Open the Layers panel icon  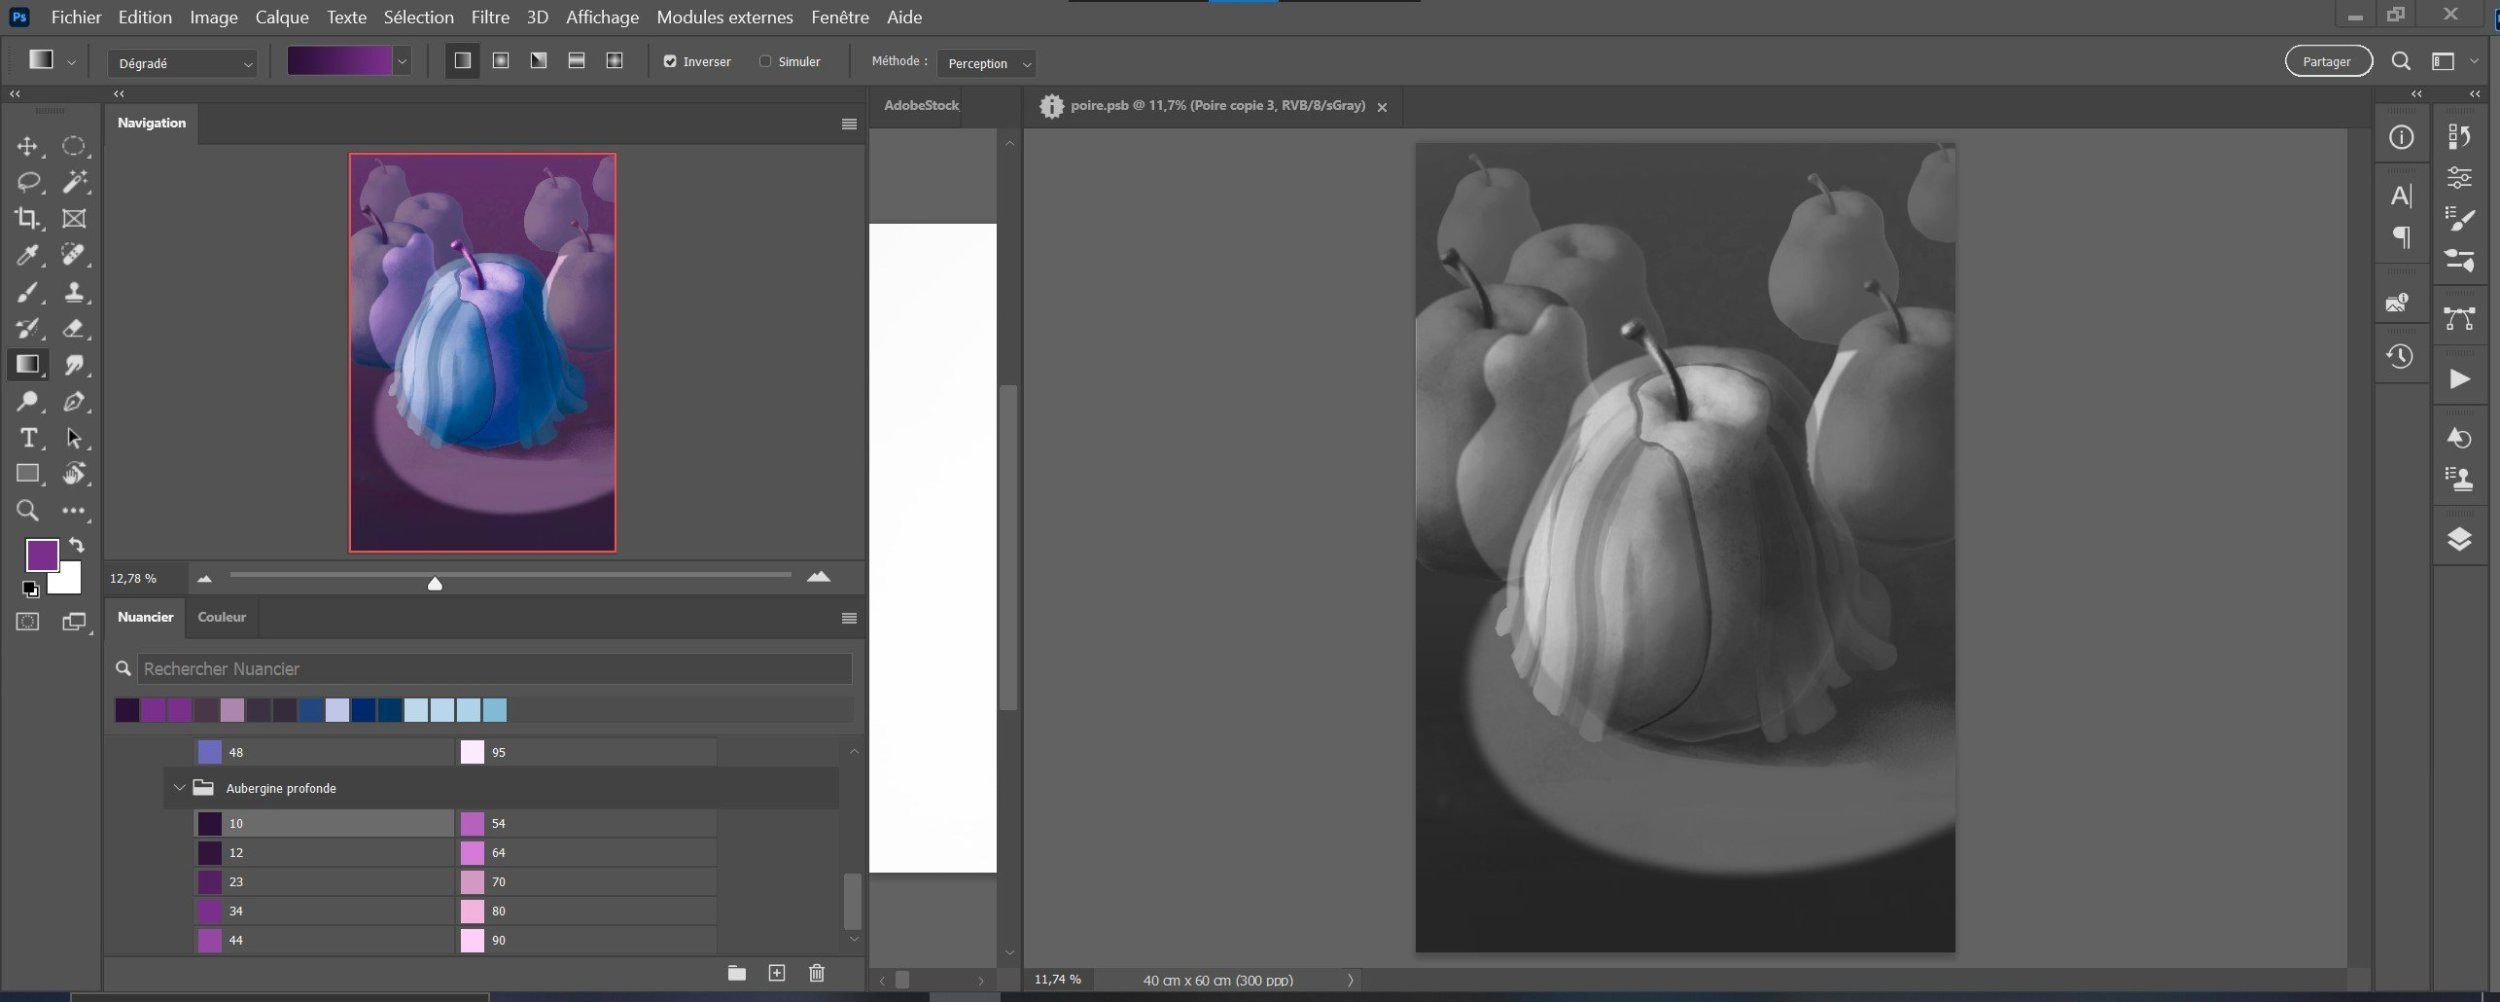tap(2459, 539)
